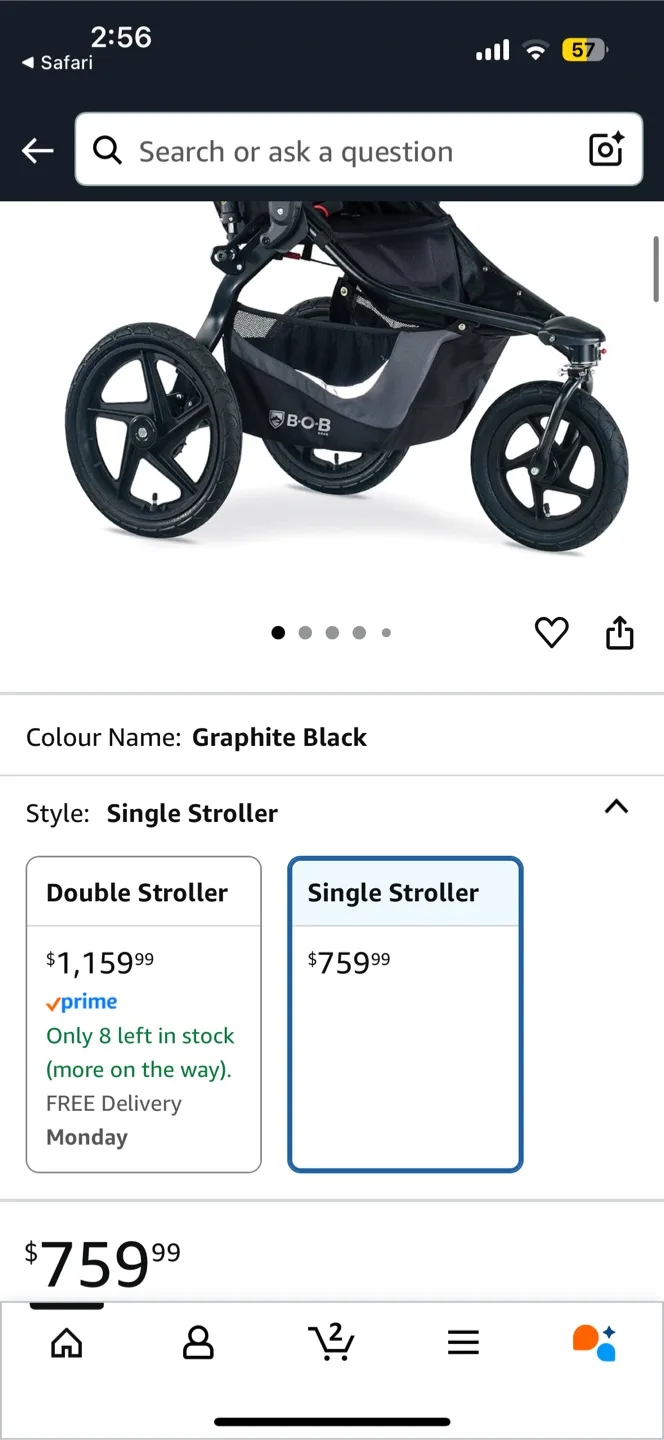Jump to the second image dot
The width and height of the screenshot is (664, 1440).
[x=305, y=632]
